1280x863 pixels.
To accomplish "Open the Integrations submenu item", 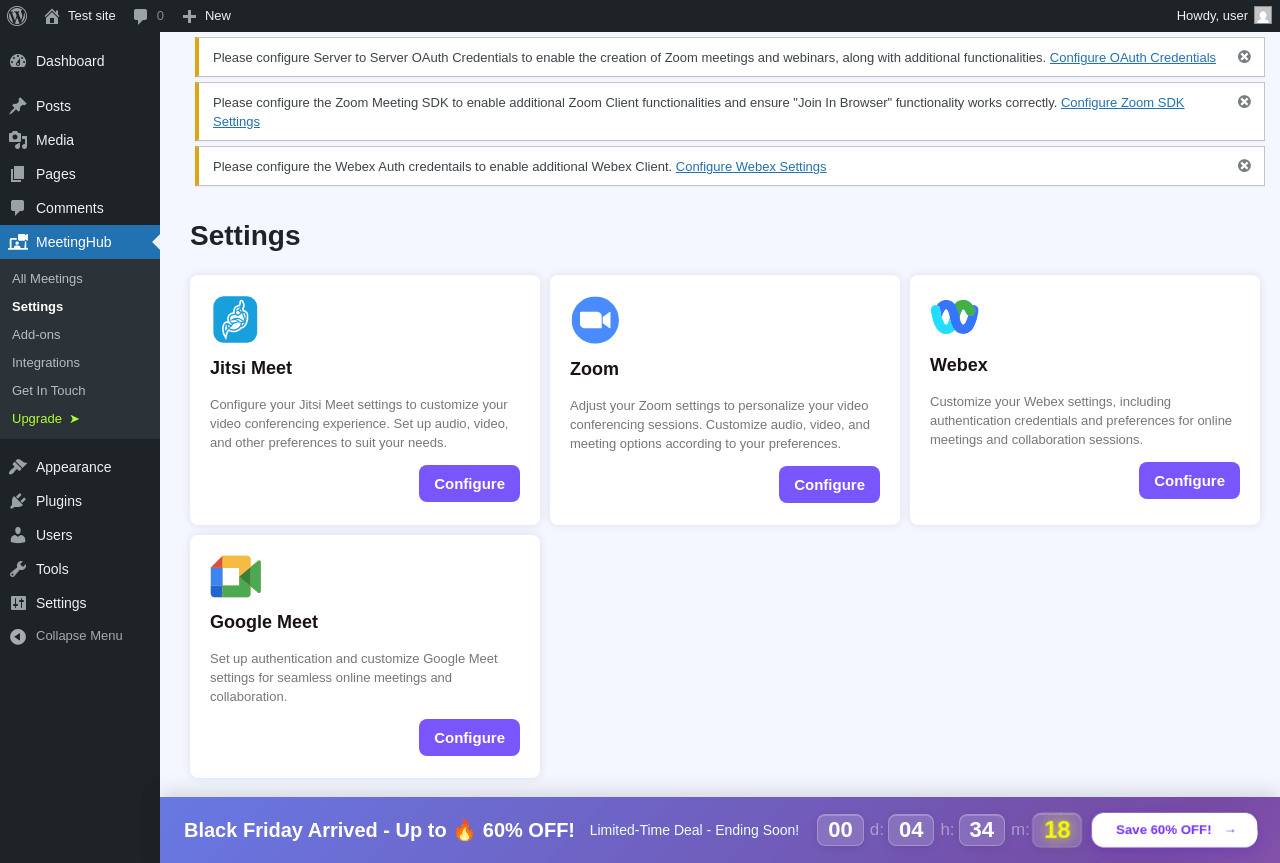I will (x=46, y=362).
